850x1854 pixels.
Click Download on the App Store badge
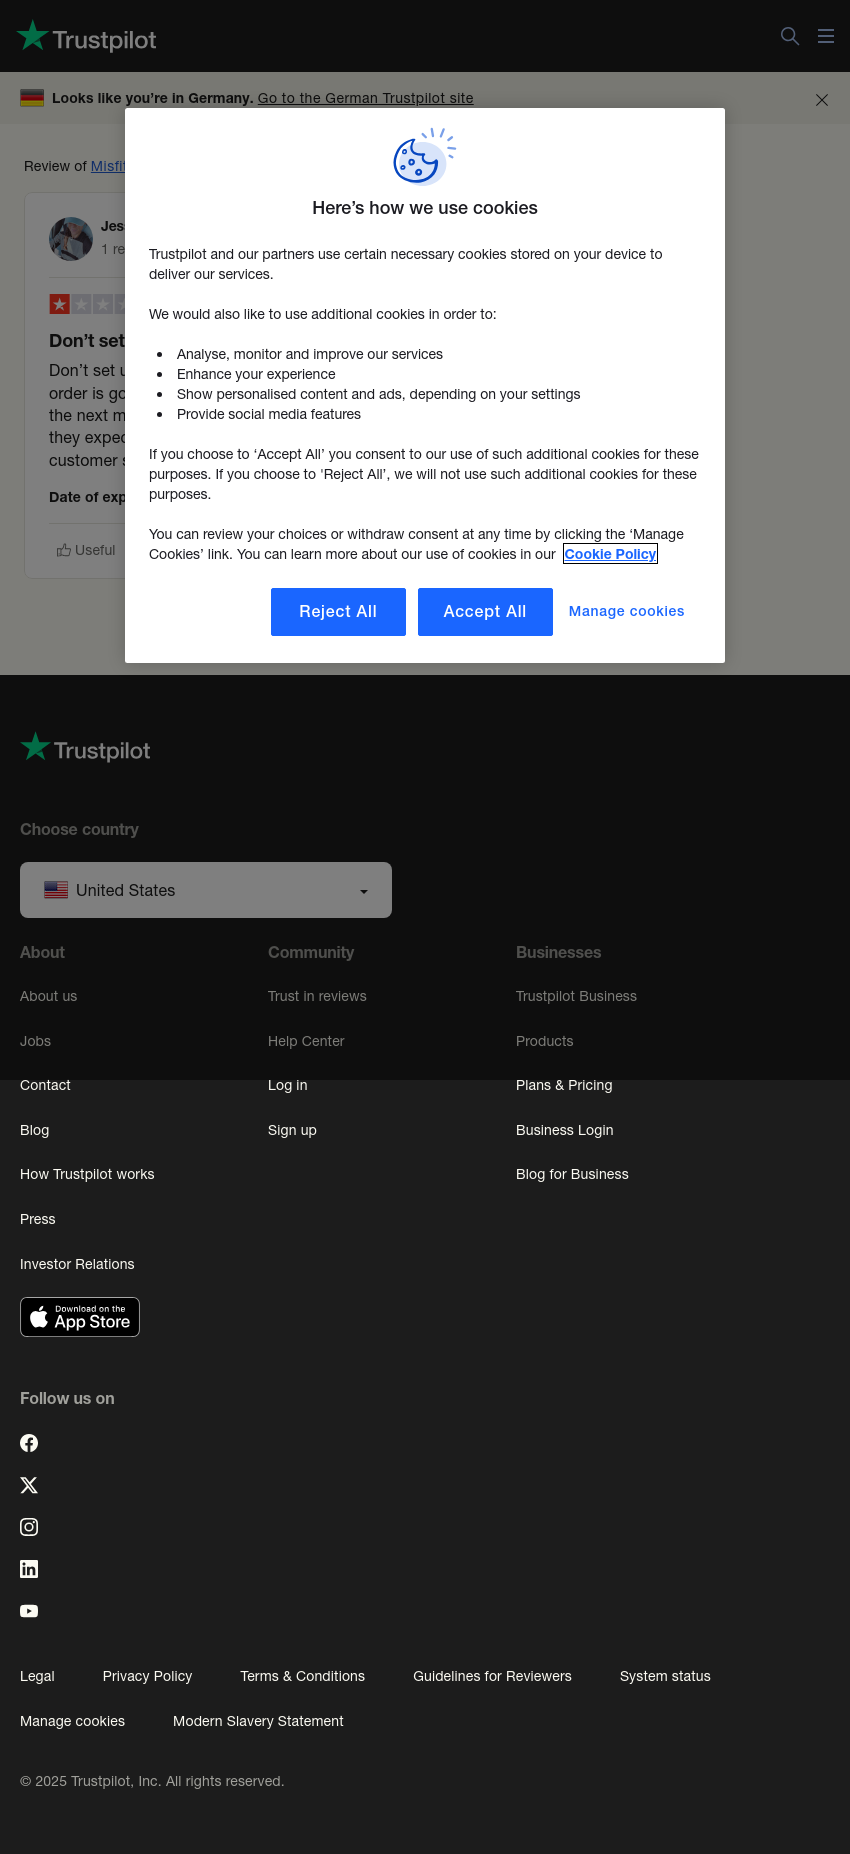80,1317
